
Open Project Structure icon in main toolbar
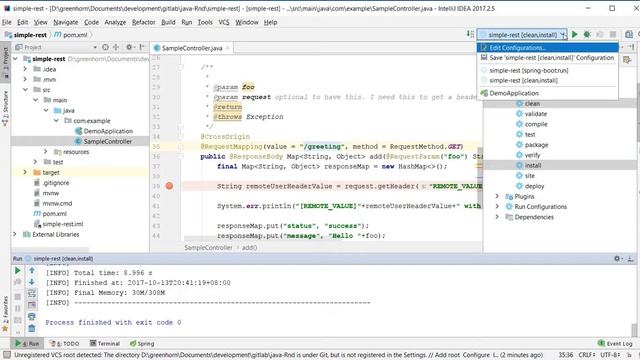629,34
